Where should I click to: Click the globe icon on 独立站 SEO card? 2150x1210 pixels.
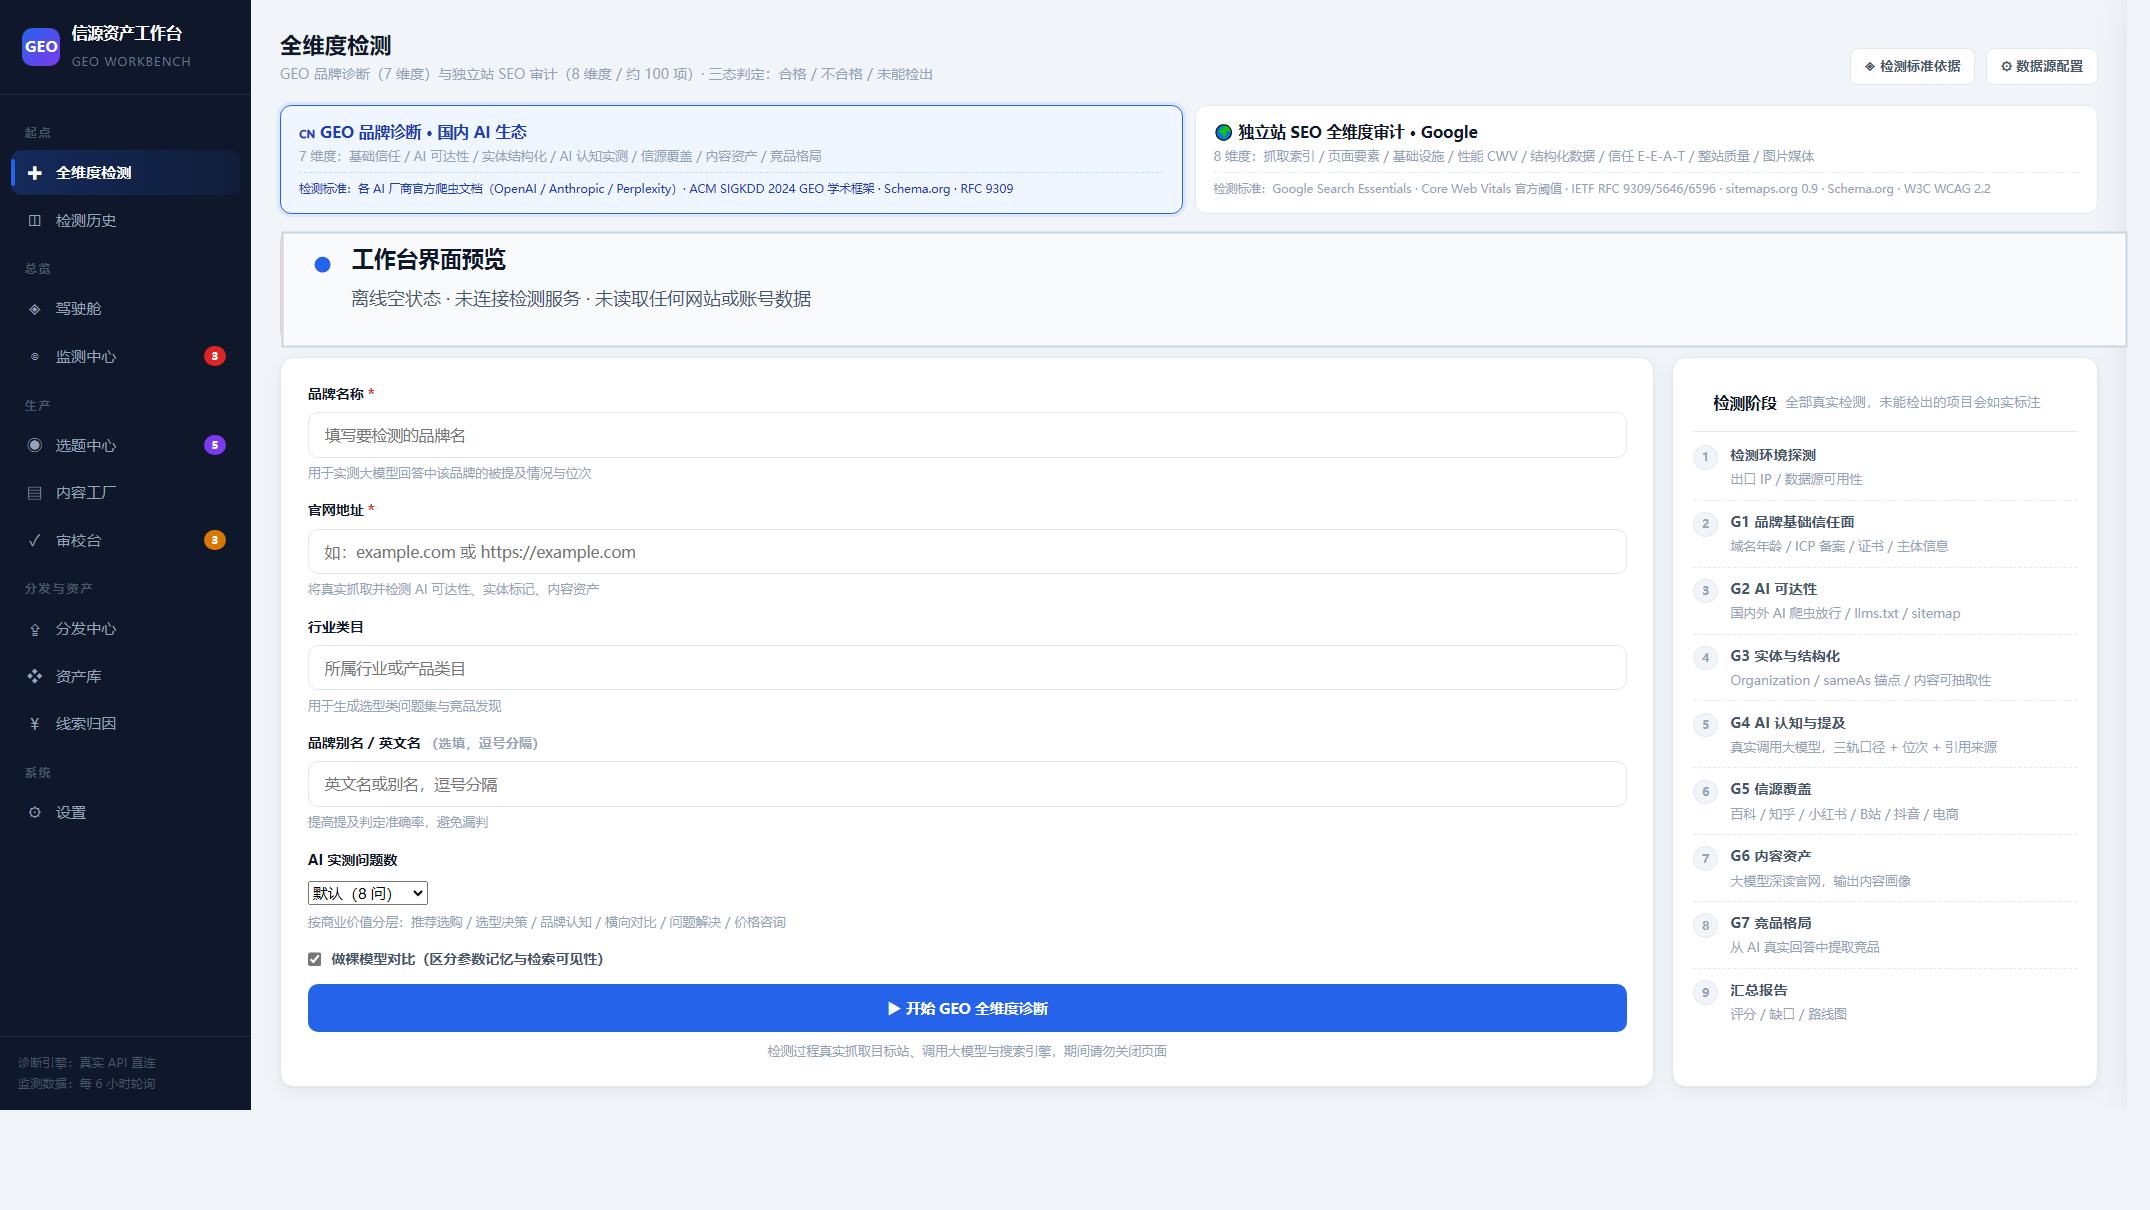pos(1223,132)
